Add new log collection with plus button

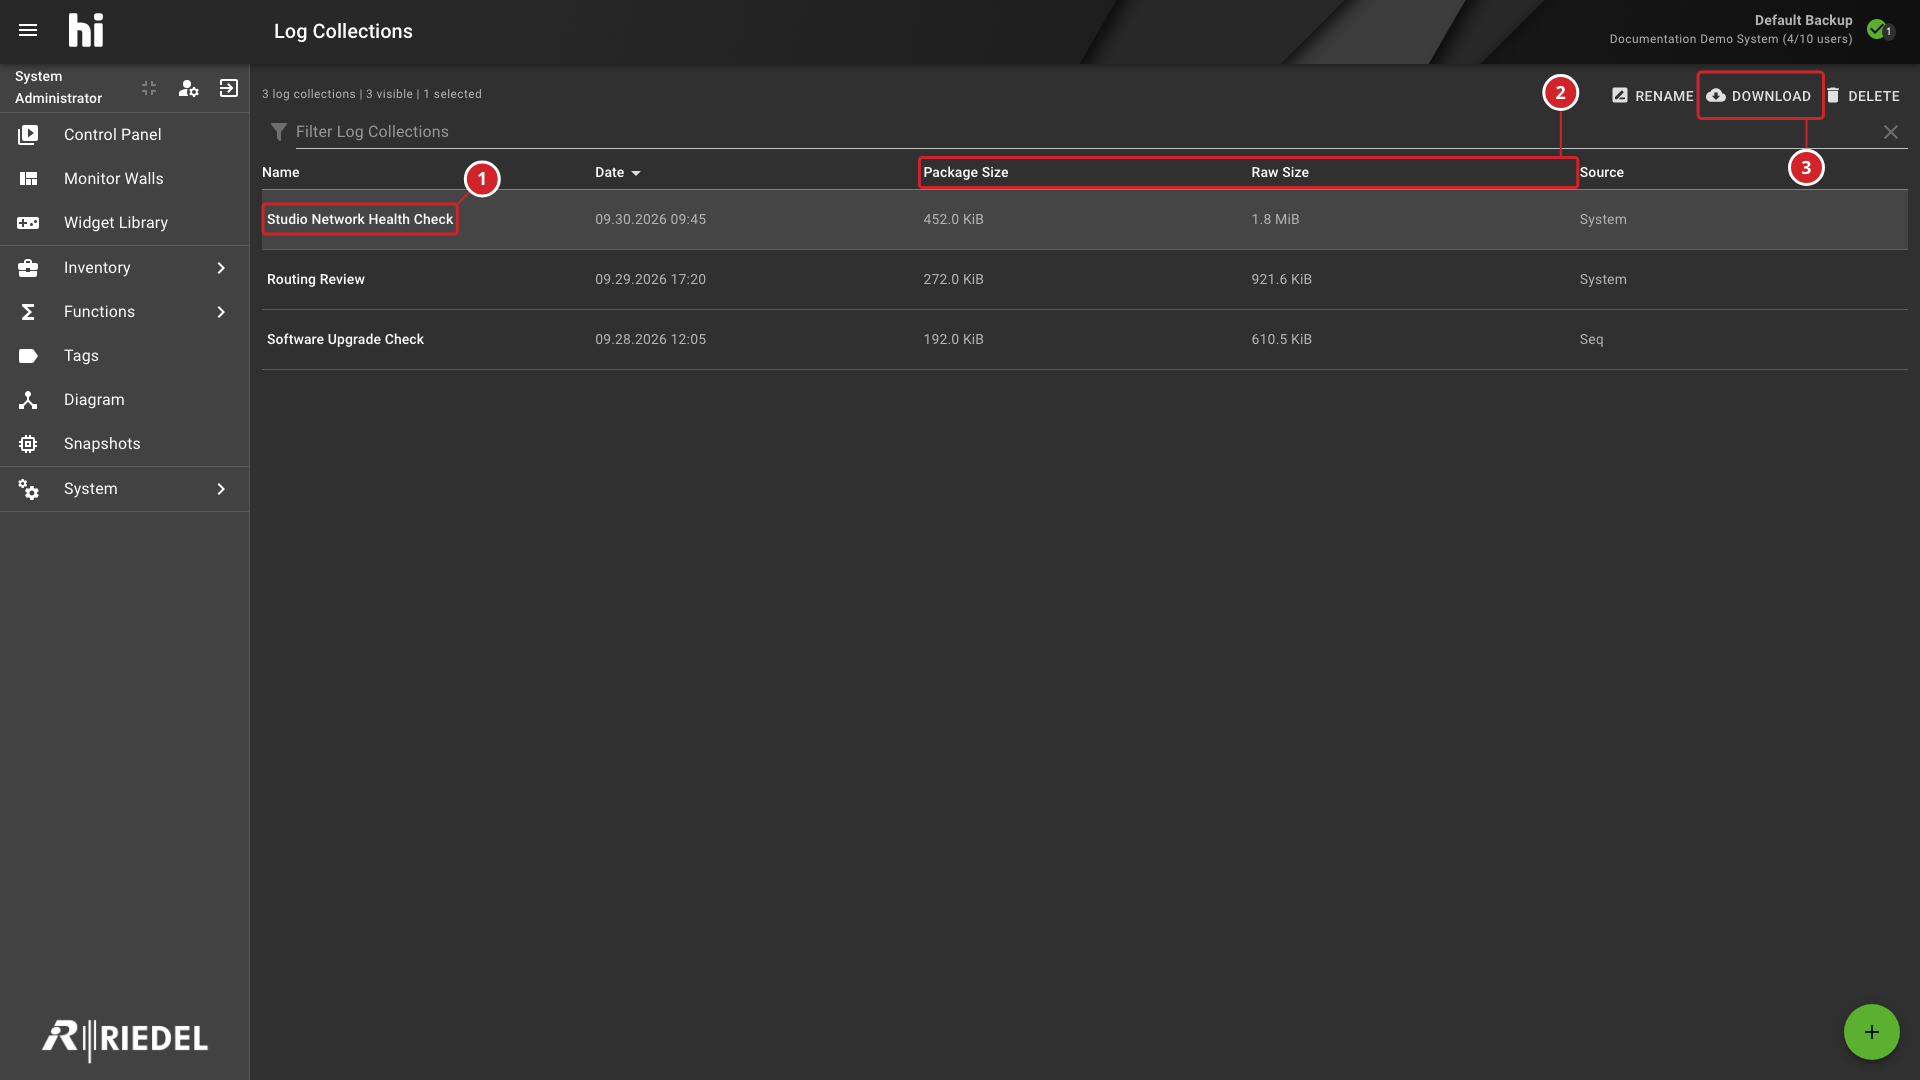(x=1871, y=1032)
